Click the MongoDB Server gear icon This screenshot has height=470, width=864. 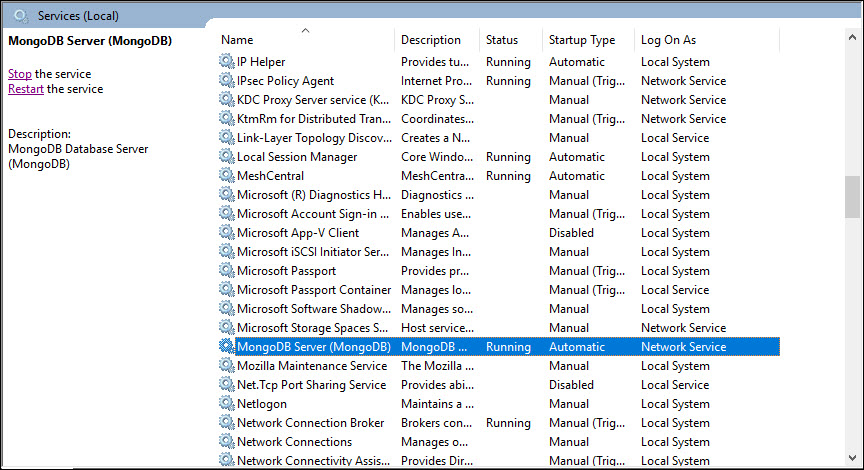[226, 347]
